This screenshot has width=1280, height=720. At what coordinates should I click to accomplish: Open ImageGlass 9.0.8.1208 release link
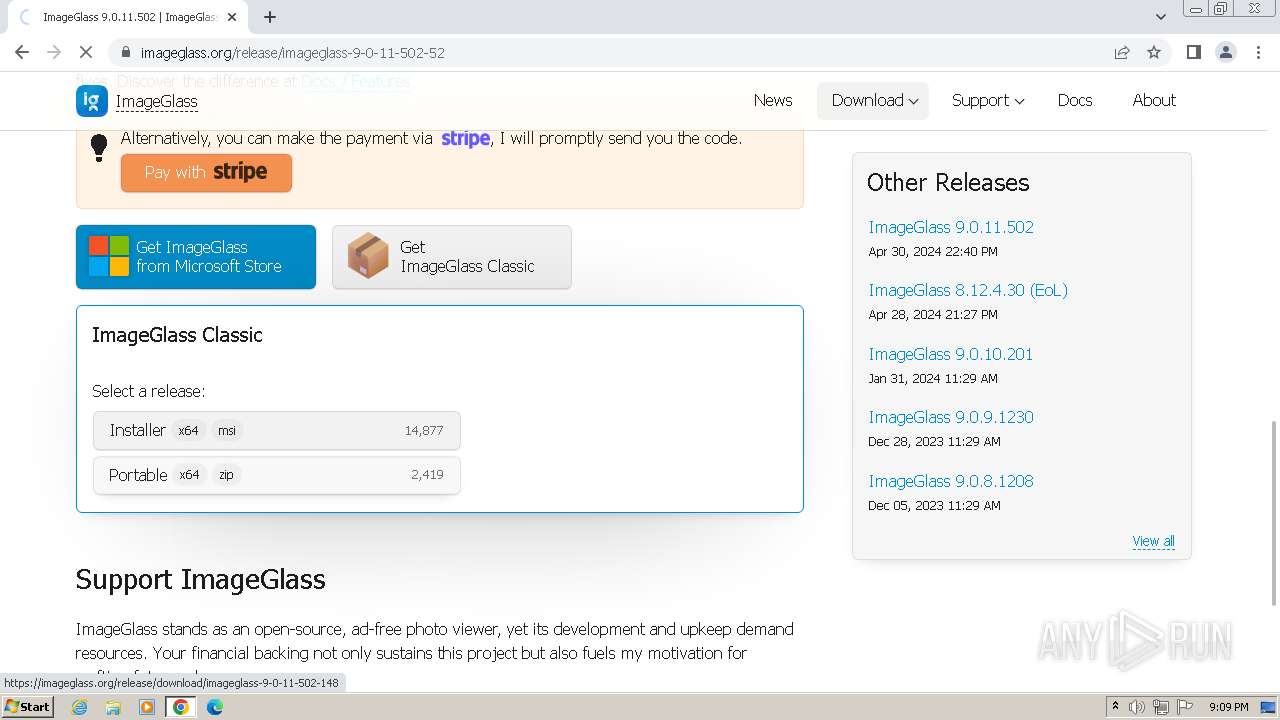951,481
